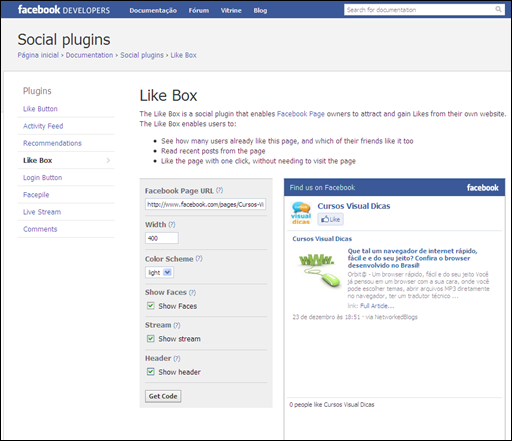Screen dimensions: 512x441
Task: Click the Find us on Facebook header text
Action: point(322,187)
